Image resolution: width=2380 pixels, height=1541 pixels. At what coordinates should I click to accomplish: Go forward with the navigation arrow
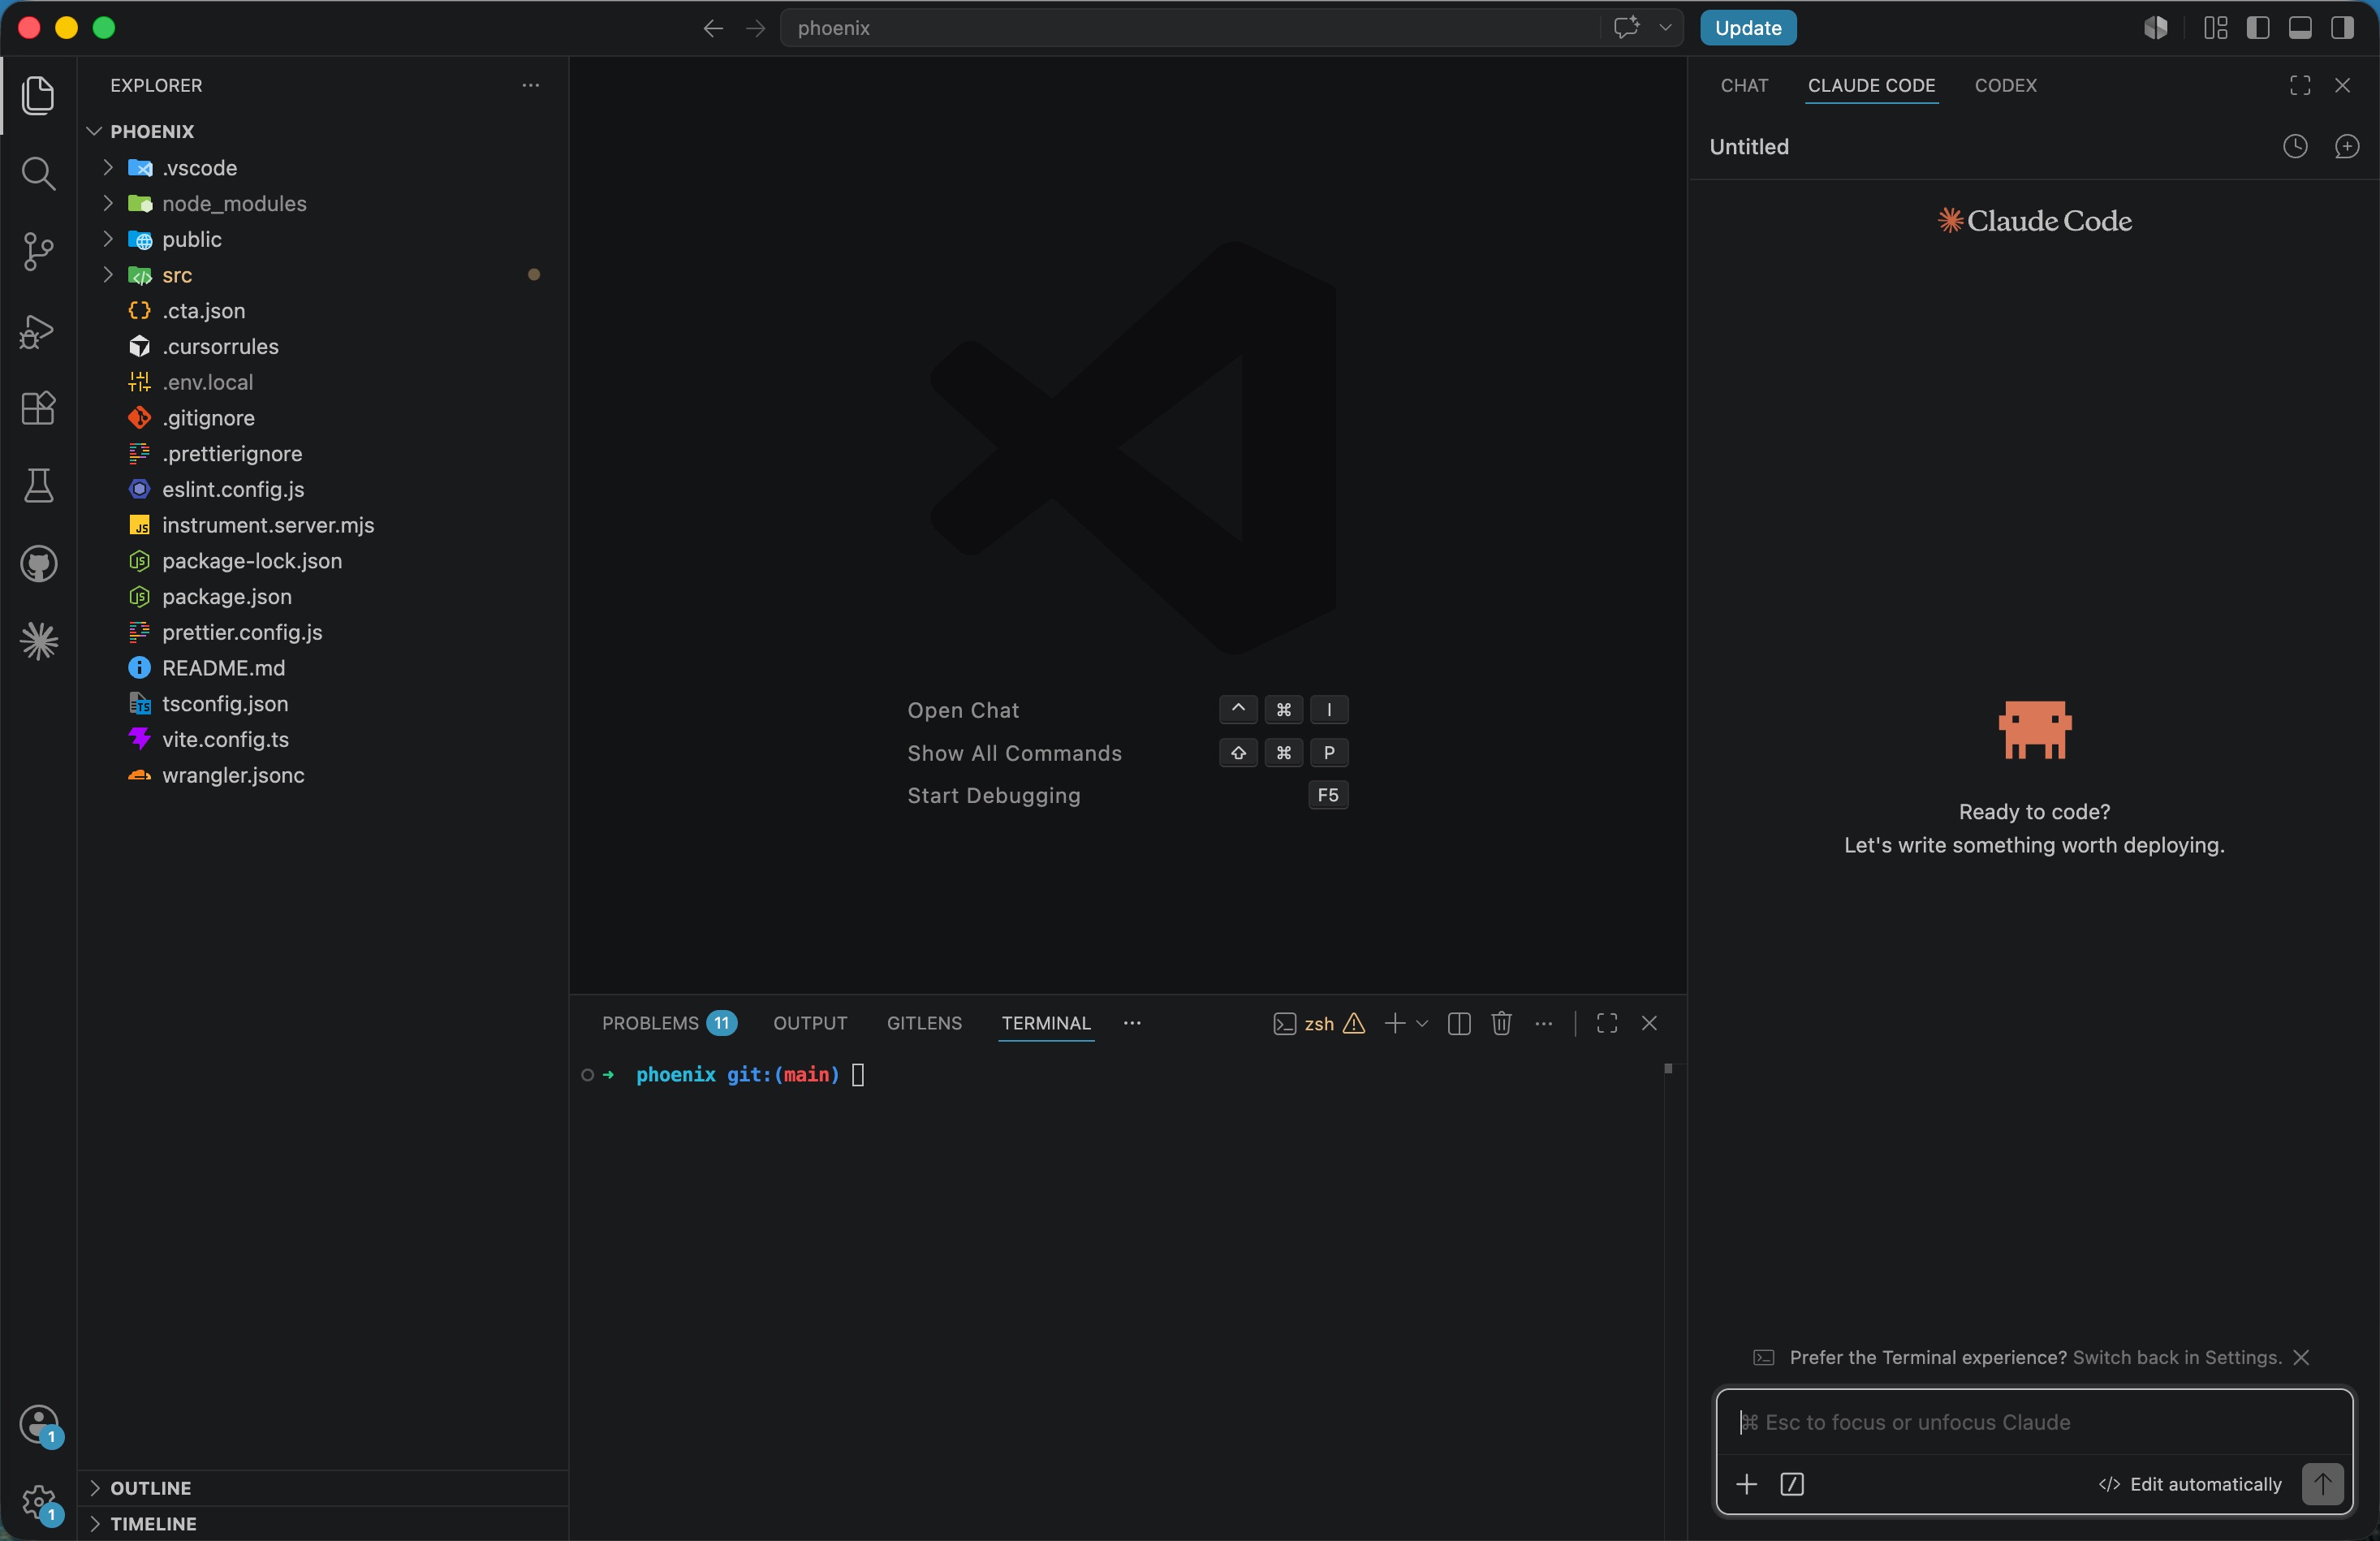coord(755,28)
